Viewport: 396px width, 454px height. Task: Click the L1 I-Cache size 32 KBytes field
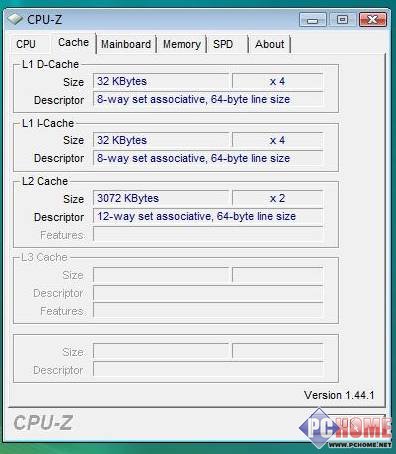pyautogui.click(x=161, y=140)
